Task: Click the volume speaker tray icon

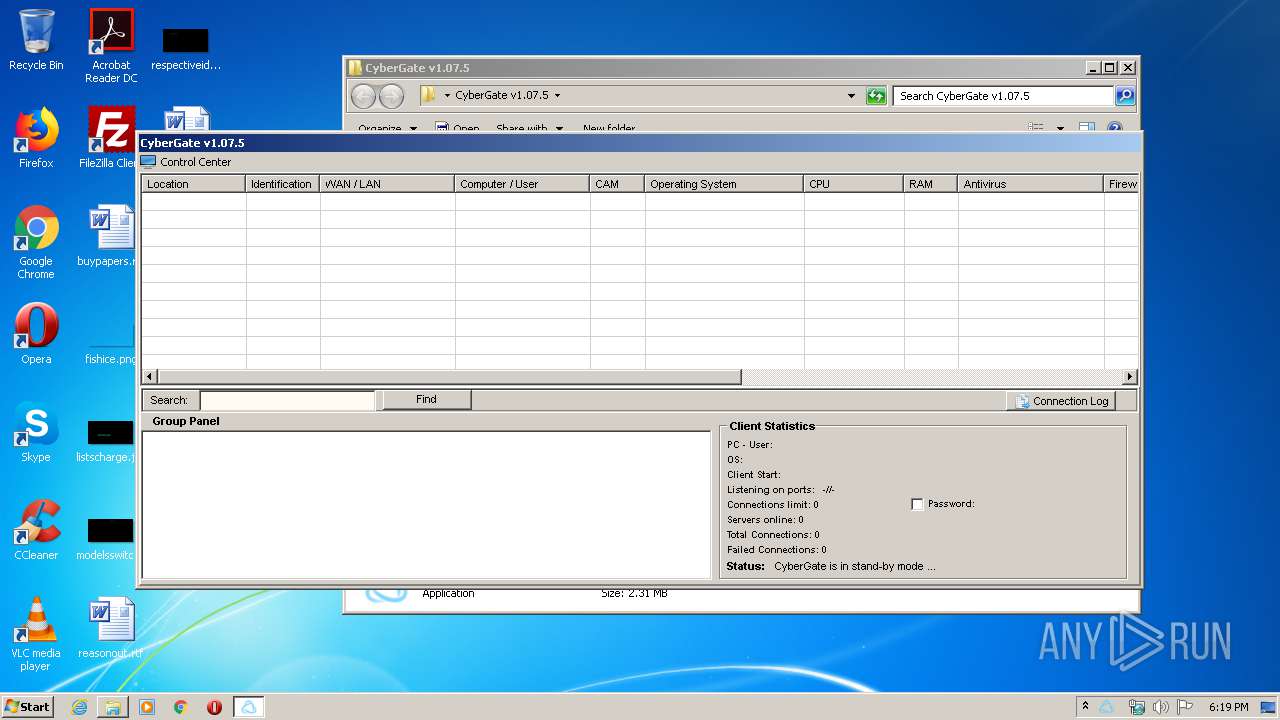Action: 1161,707
